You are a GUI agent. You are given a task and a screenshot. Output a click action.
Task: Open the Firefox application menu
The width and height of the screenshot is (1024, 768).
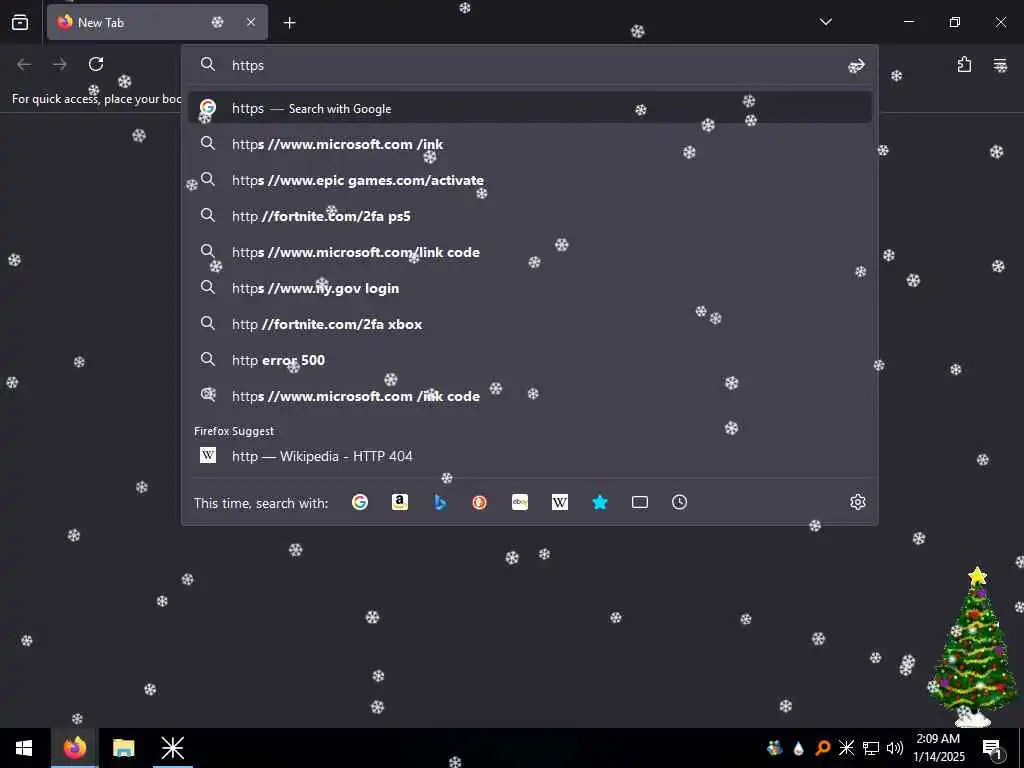1000,64
